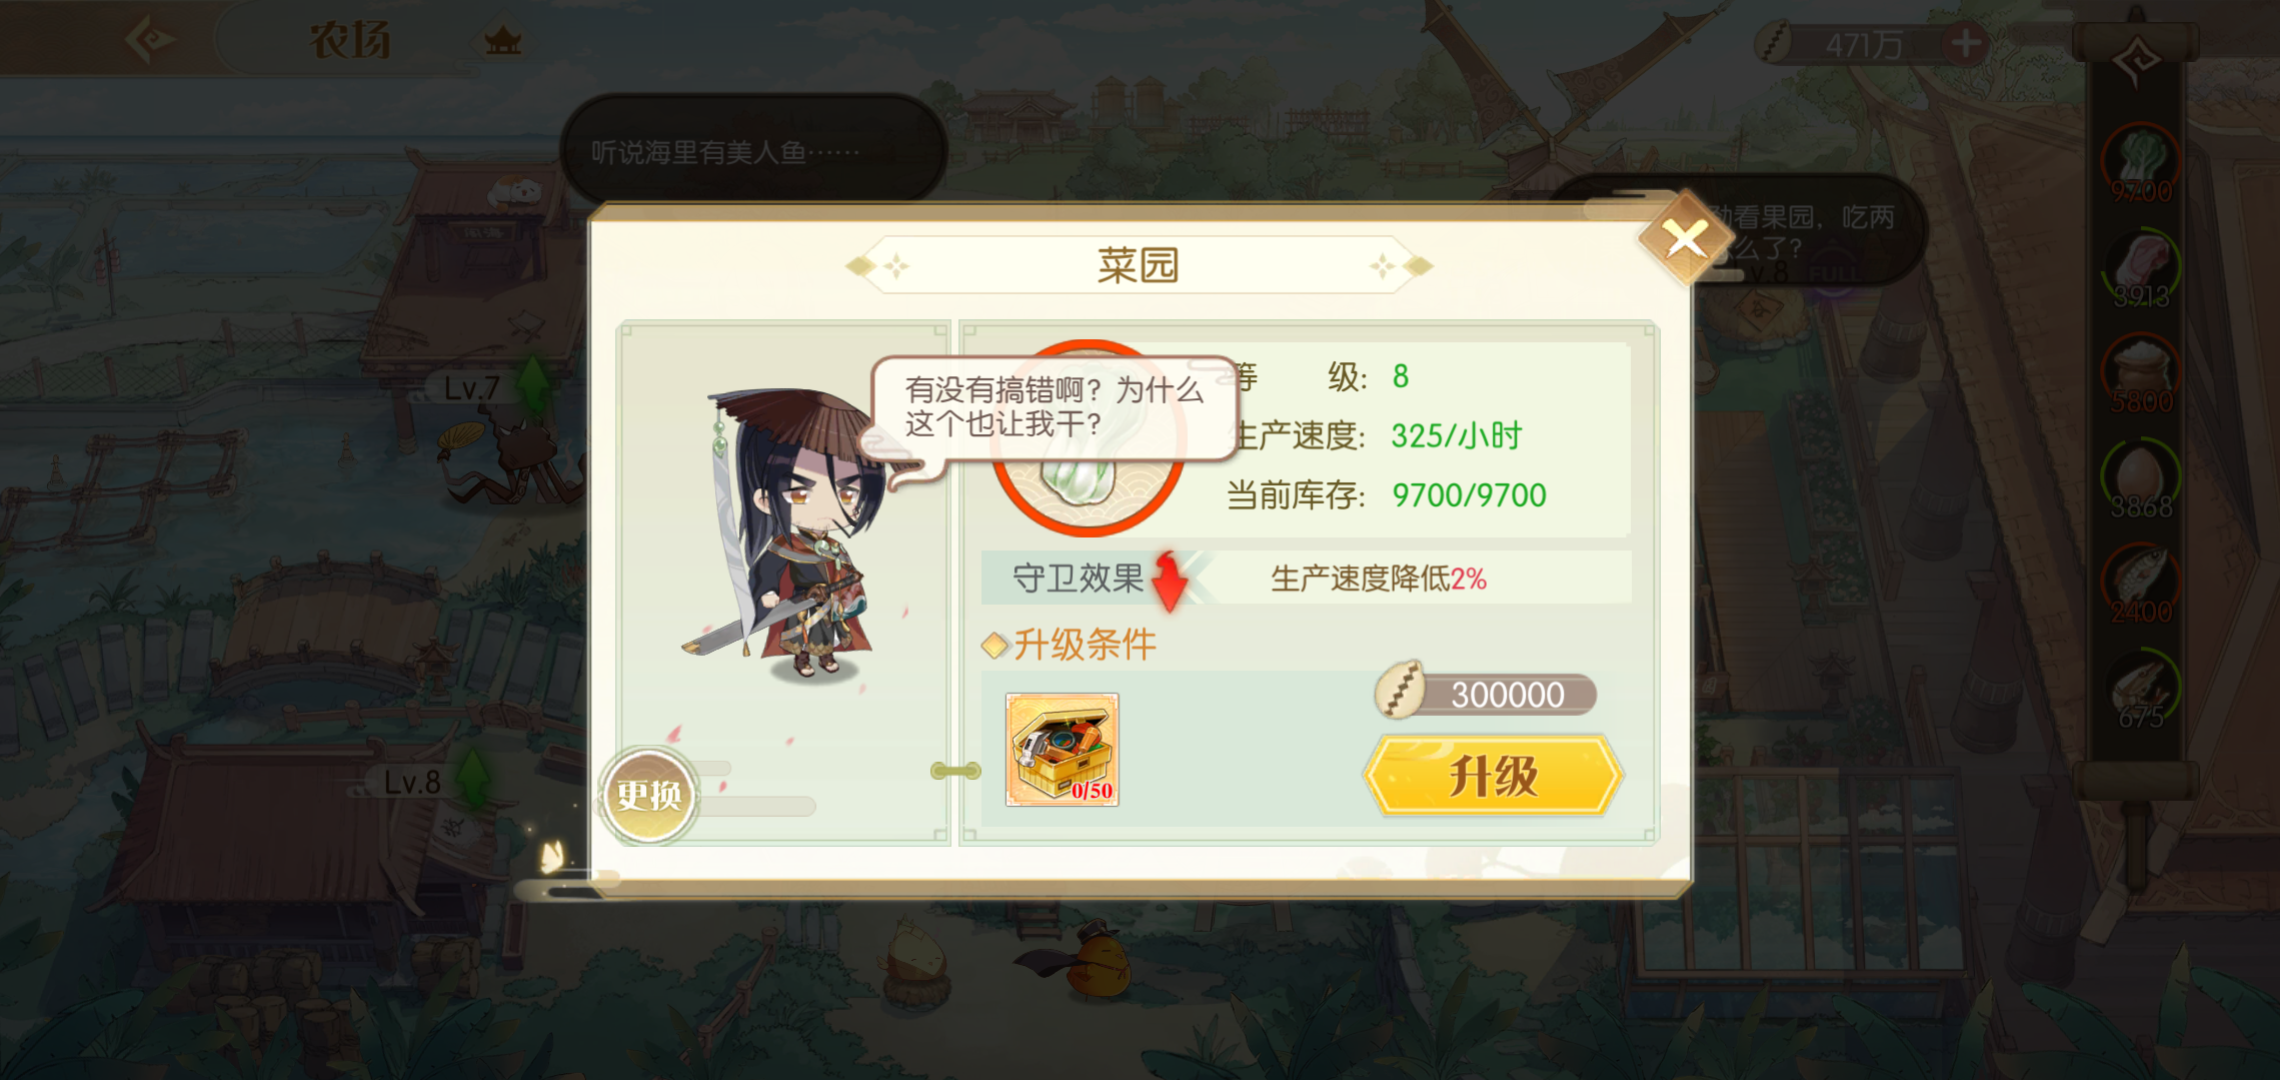Click the back arrow next to 农场

coord(150,40)
